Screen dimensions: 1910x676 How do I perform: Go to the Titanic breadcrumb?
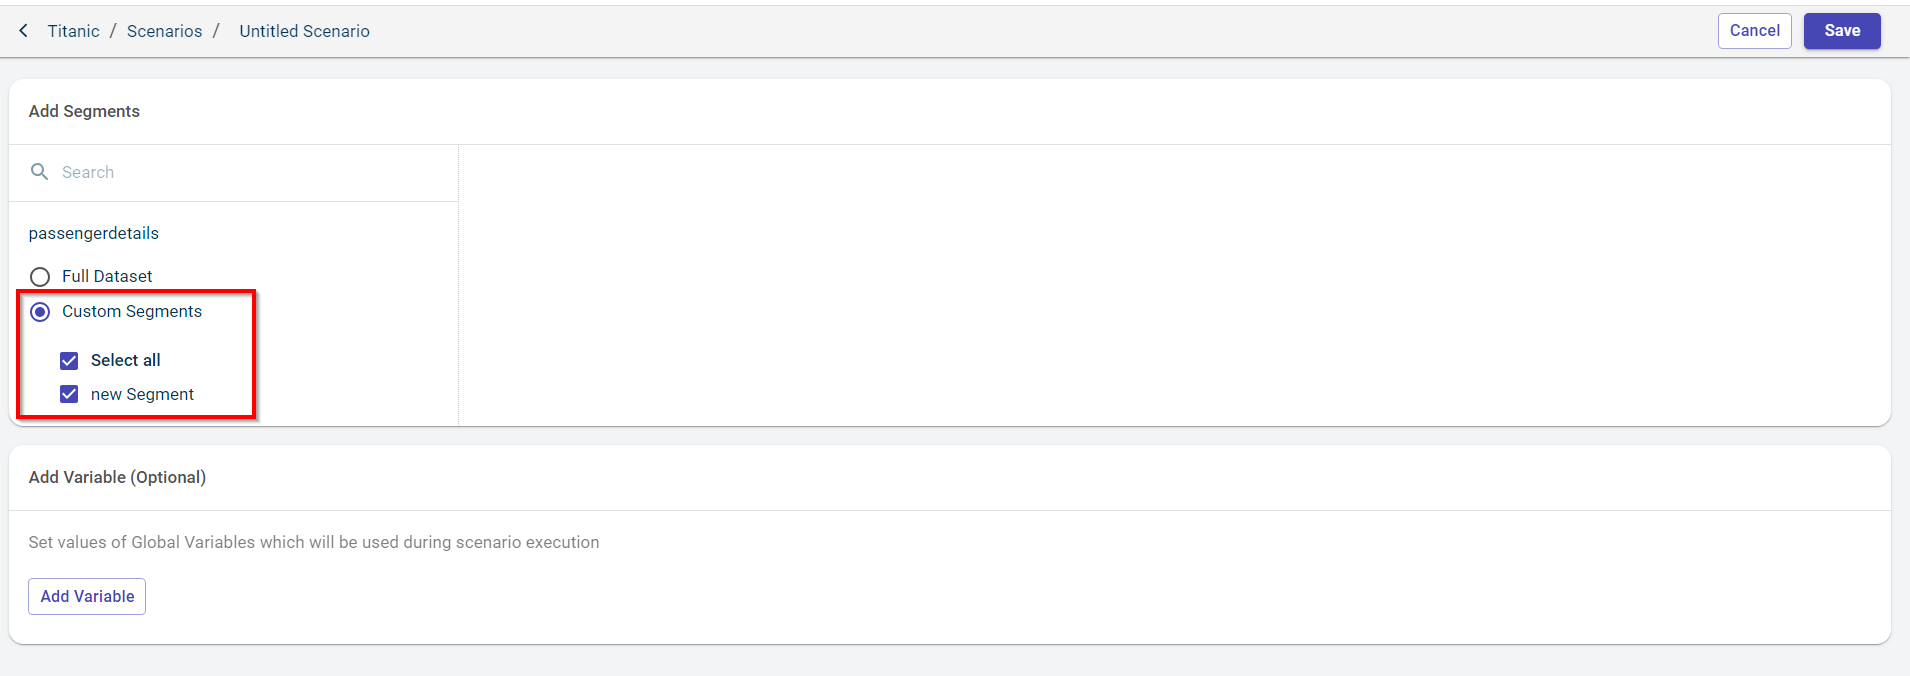(73, 31)
